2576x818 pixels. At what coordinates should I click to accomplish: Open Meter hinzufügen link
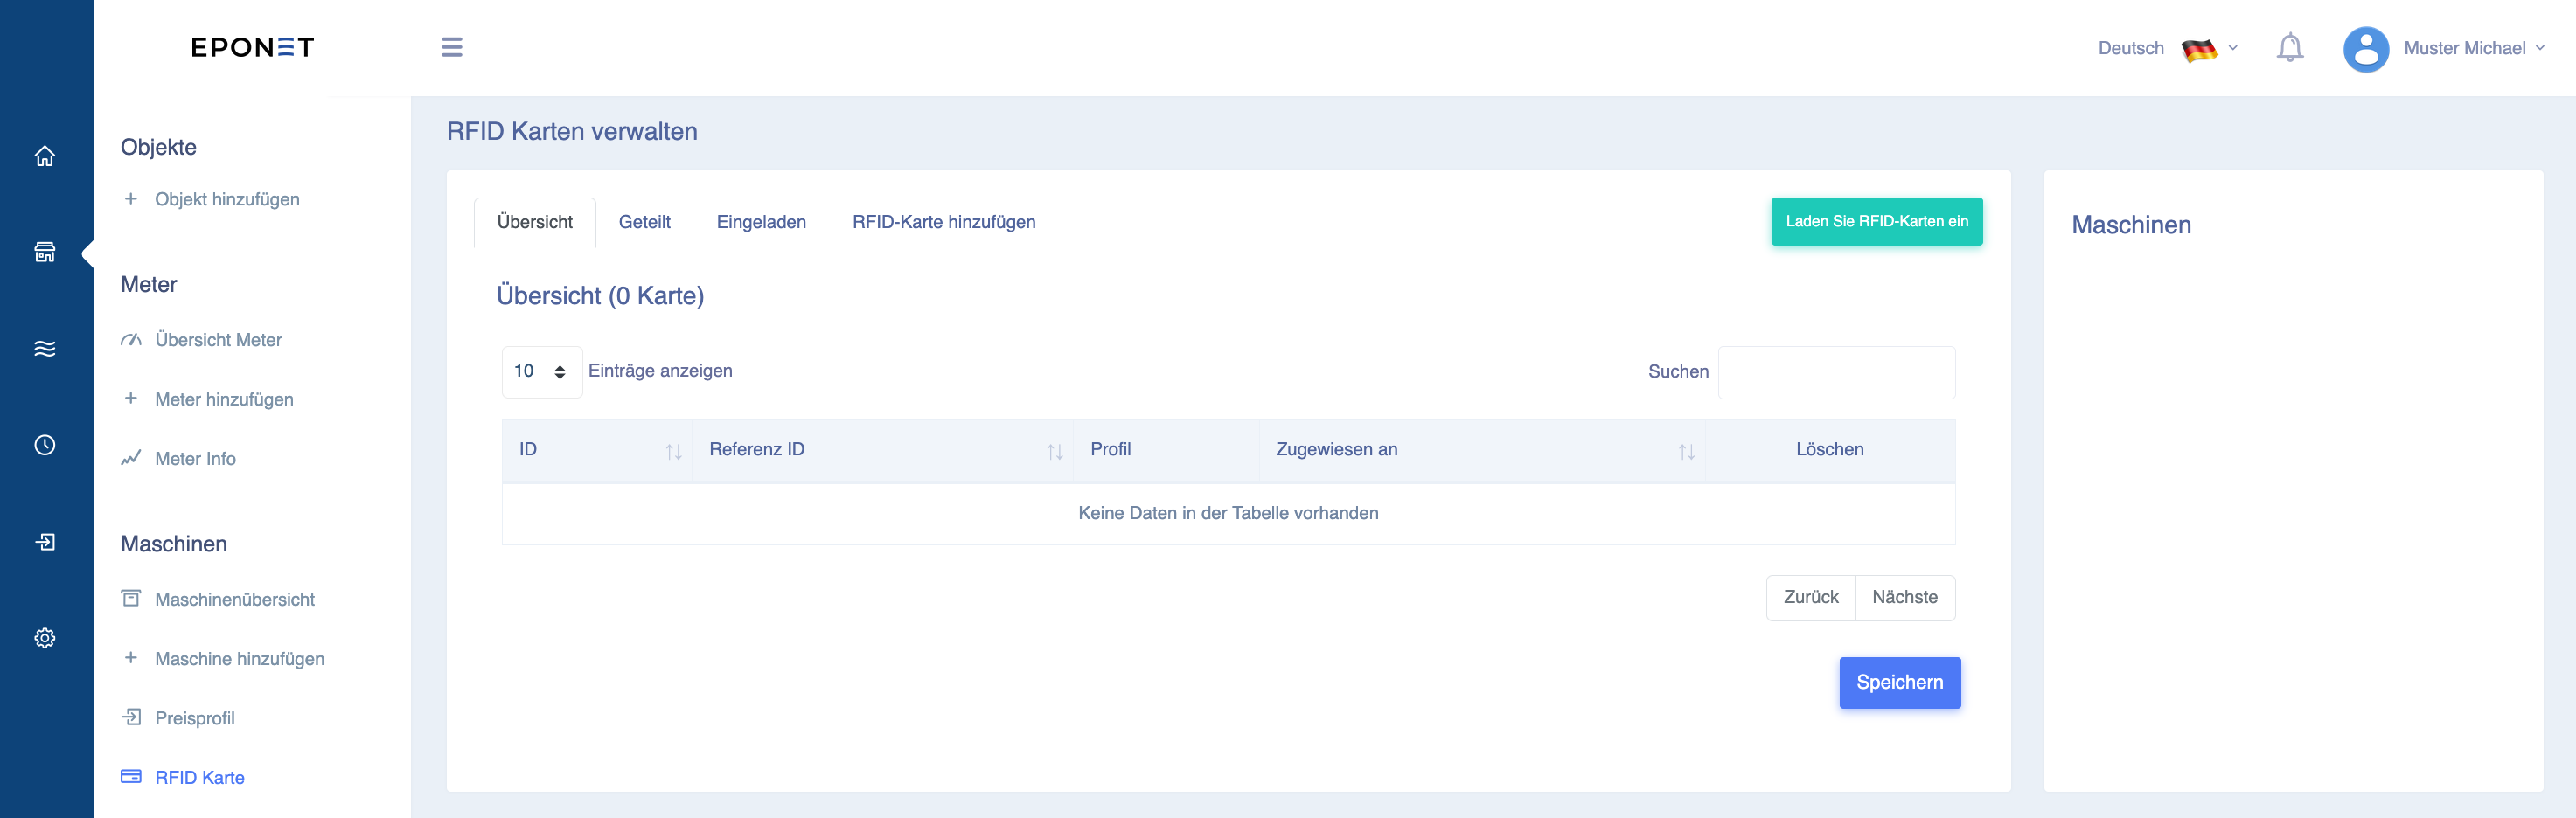click(224, 399)
